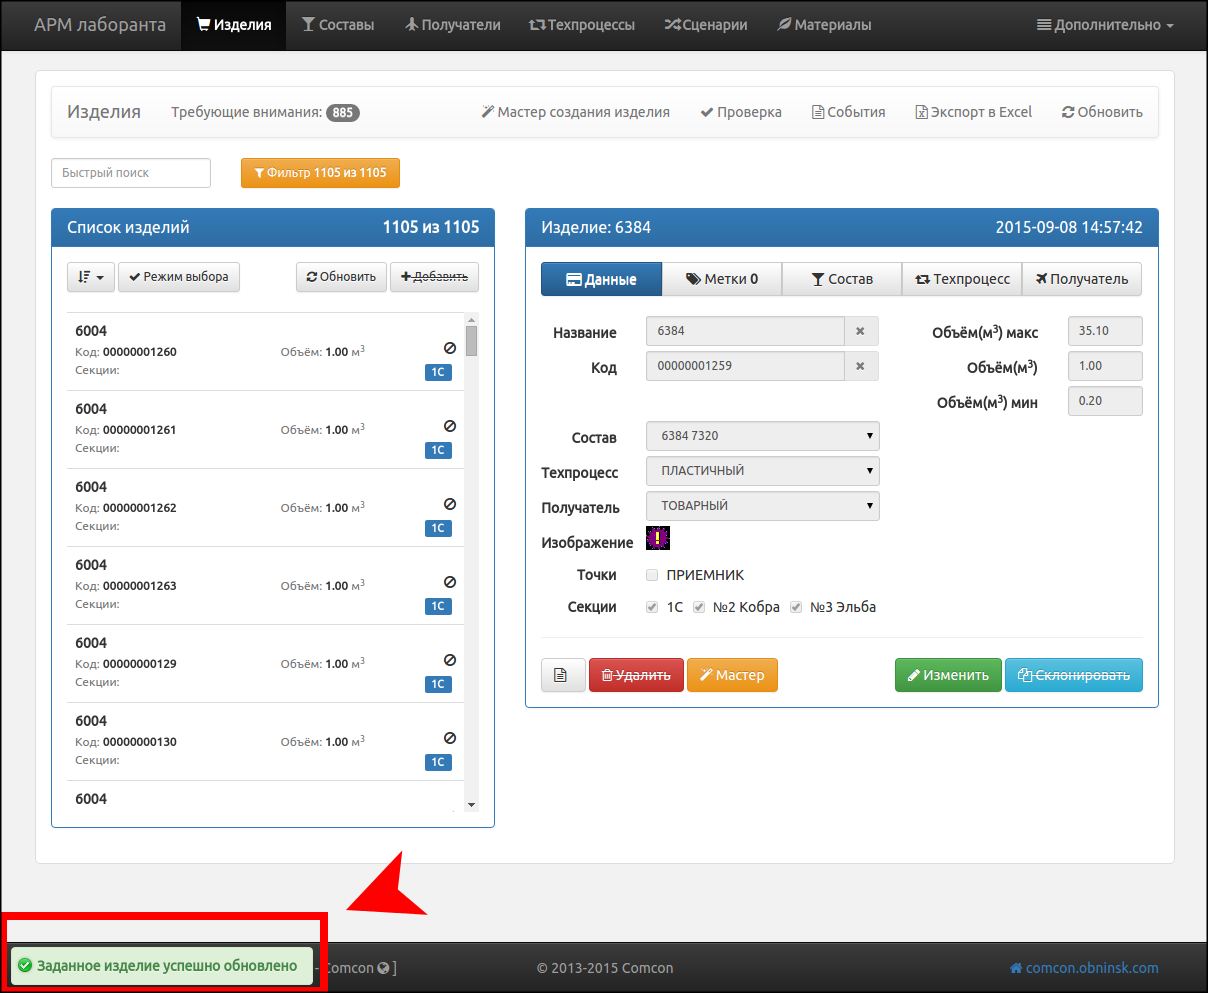Select item with code 00000001262
The height and width of the screenshot is (993, 1208).
click(x=265, y=507)
